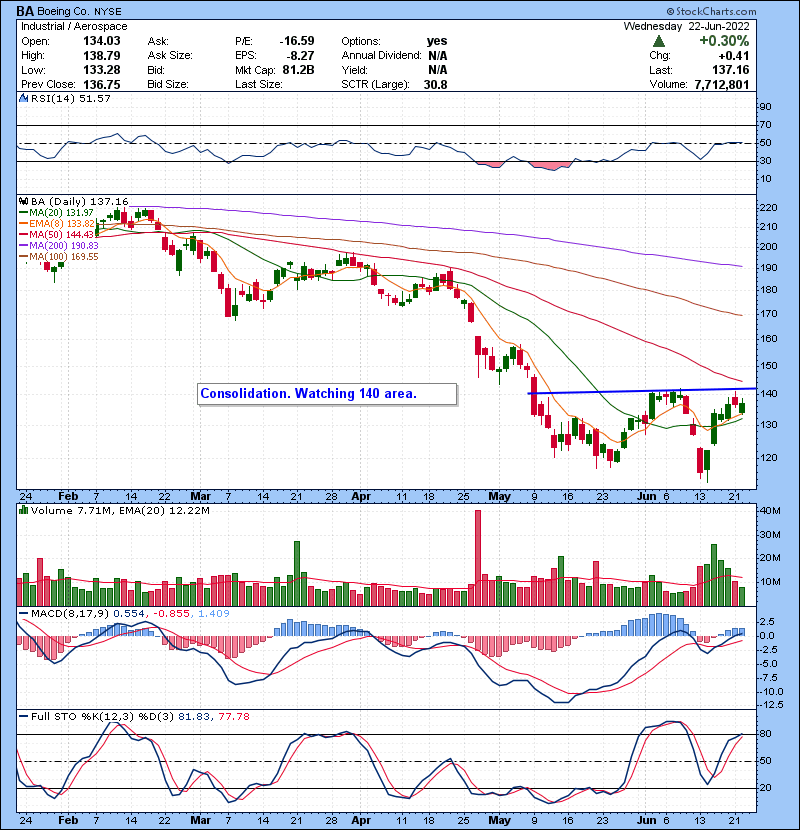Click the Mar label on price chart date axis
The height and width of the screenshot is (830, 800).
click(200, 496)
